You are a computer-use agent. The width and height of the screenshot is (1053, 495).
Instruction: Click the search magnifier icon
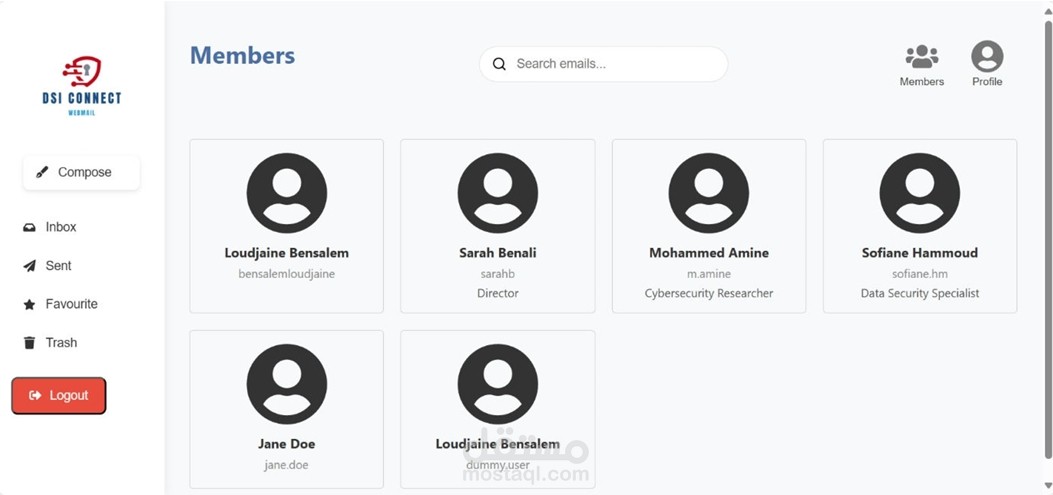[499, 64]
